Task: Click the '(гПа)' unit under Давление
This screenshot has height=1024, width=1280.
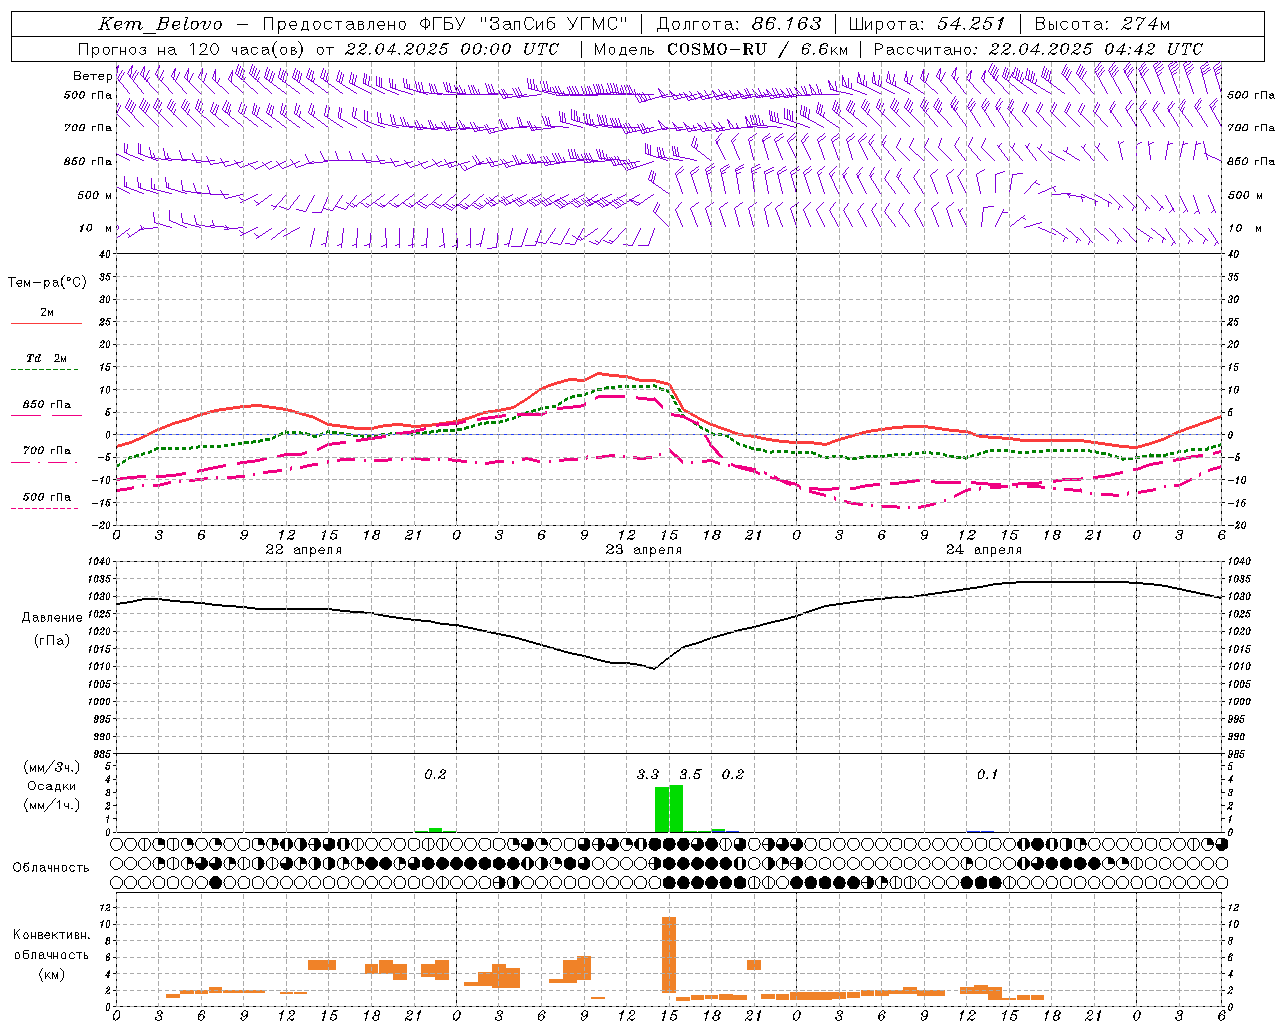Action: tap(52, 641)
